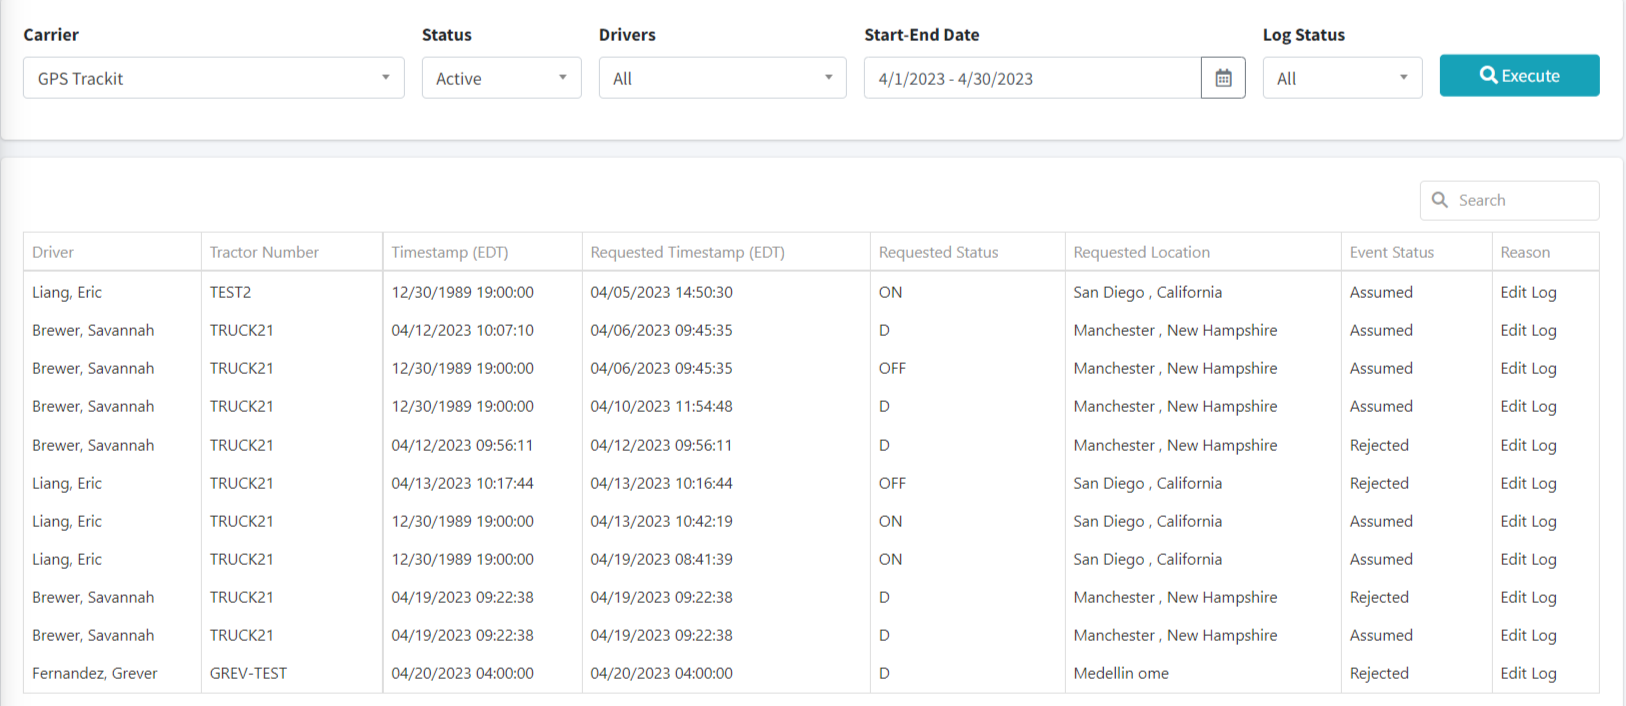Screen dimensions: 1626x706
Task: Click timestamp 04/12/2023 10:07:10
Action: click(462, 330)
